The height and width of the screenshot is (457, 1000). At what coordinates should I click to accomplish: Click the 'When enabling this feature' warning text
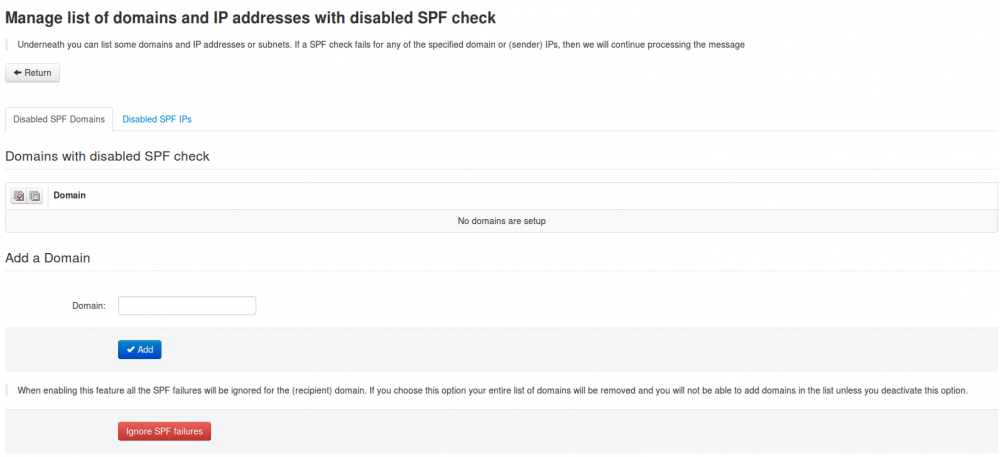pyautogui.click(x=492, y=390)
